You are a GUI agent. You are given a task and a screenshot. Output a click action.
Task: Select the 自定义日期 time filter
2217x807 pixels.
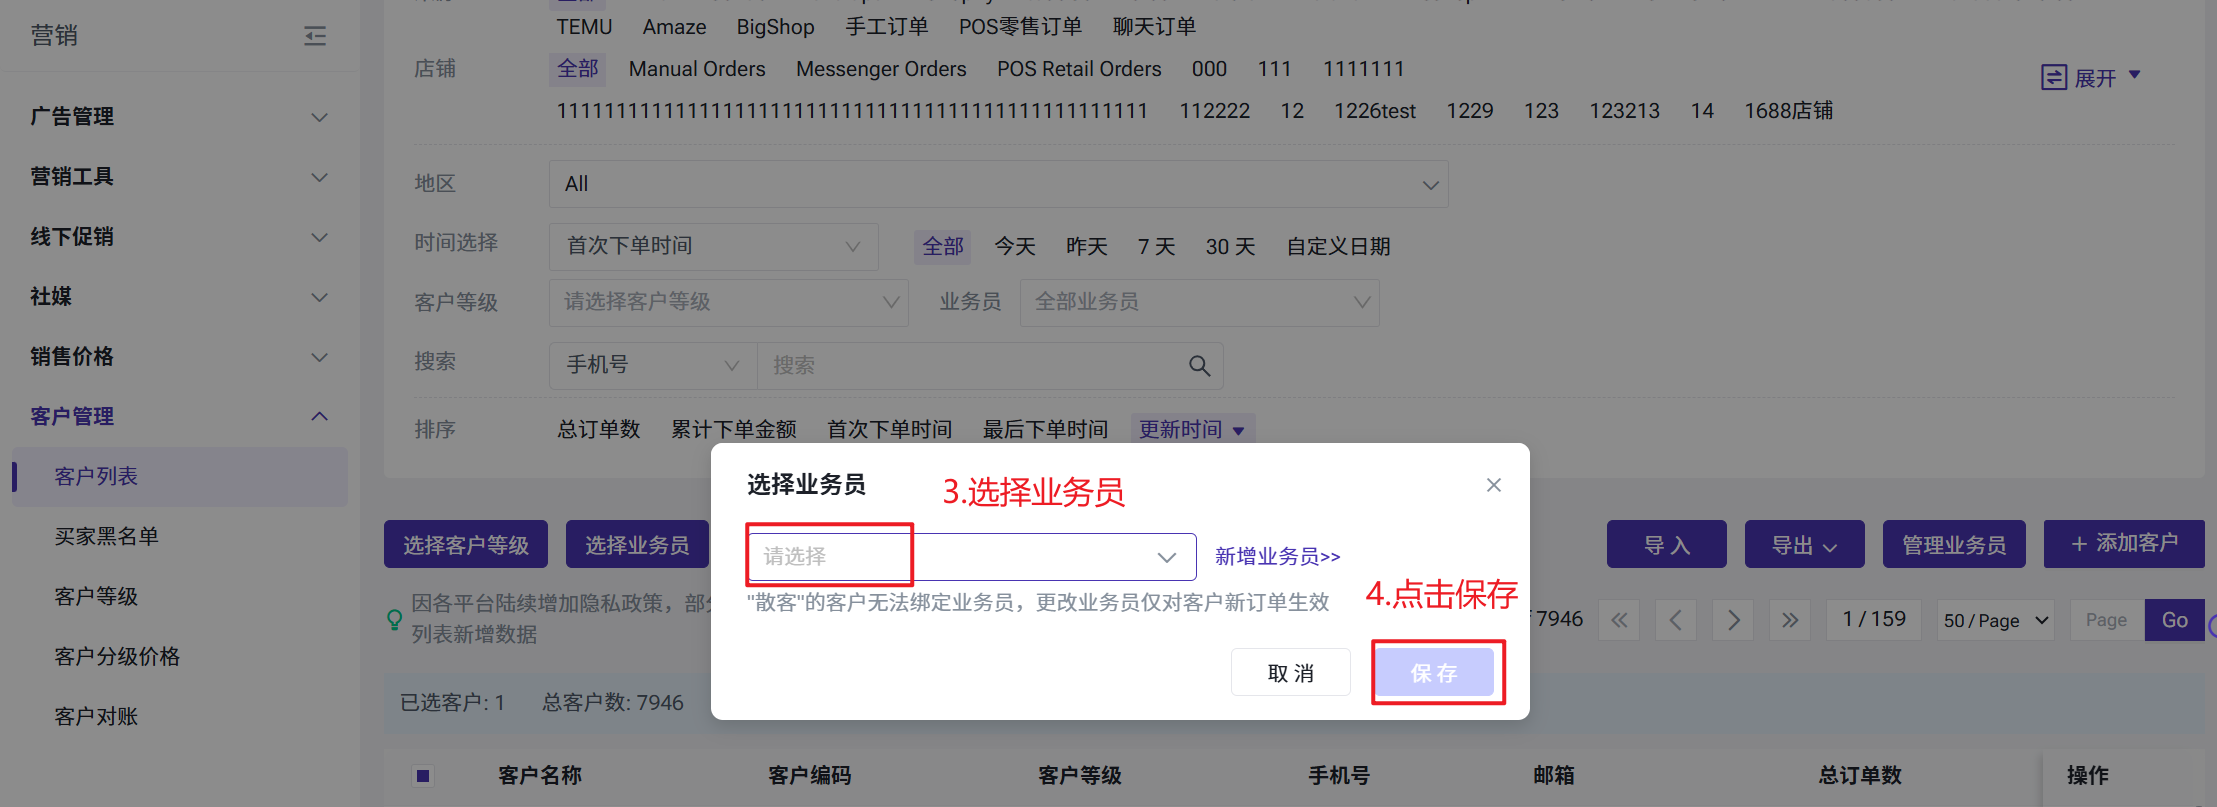pyautogui.click(x=1338, y=246)
